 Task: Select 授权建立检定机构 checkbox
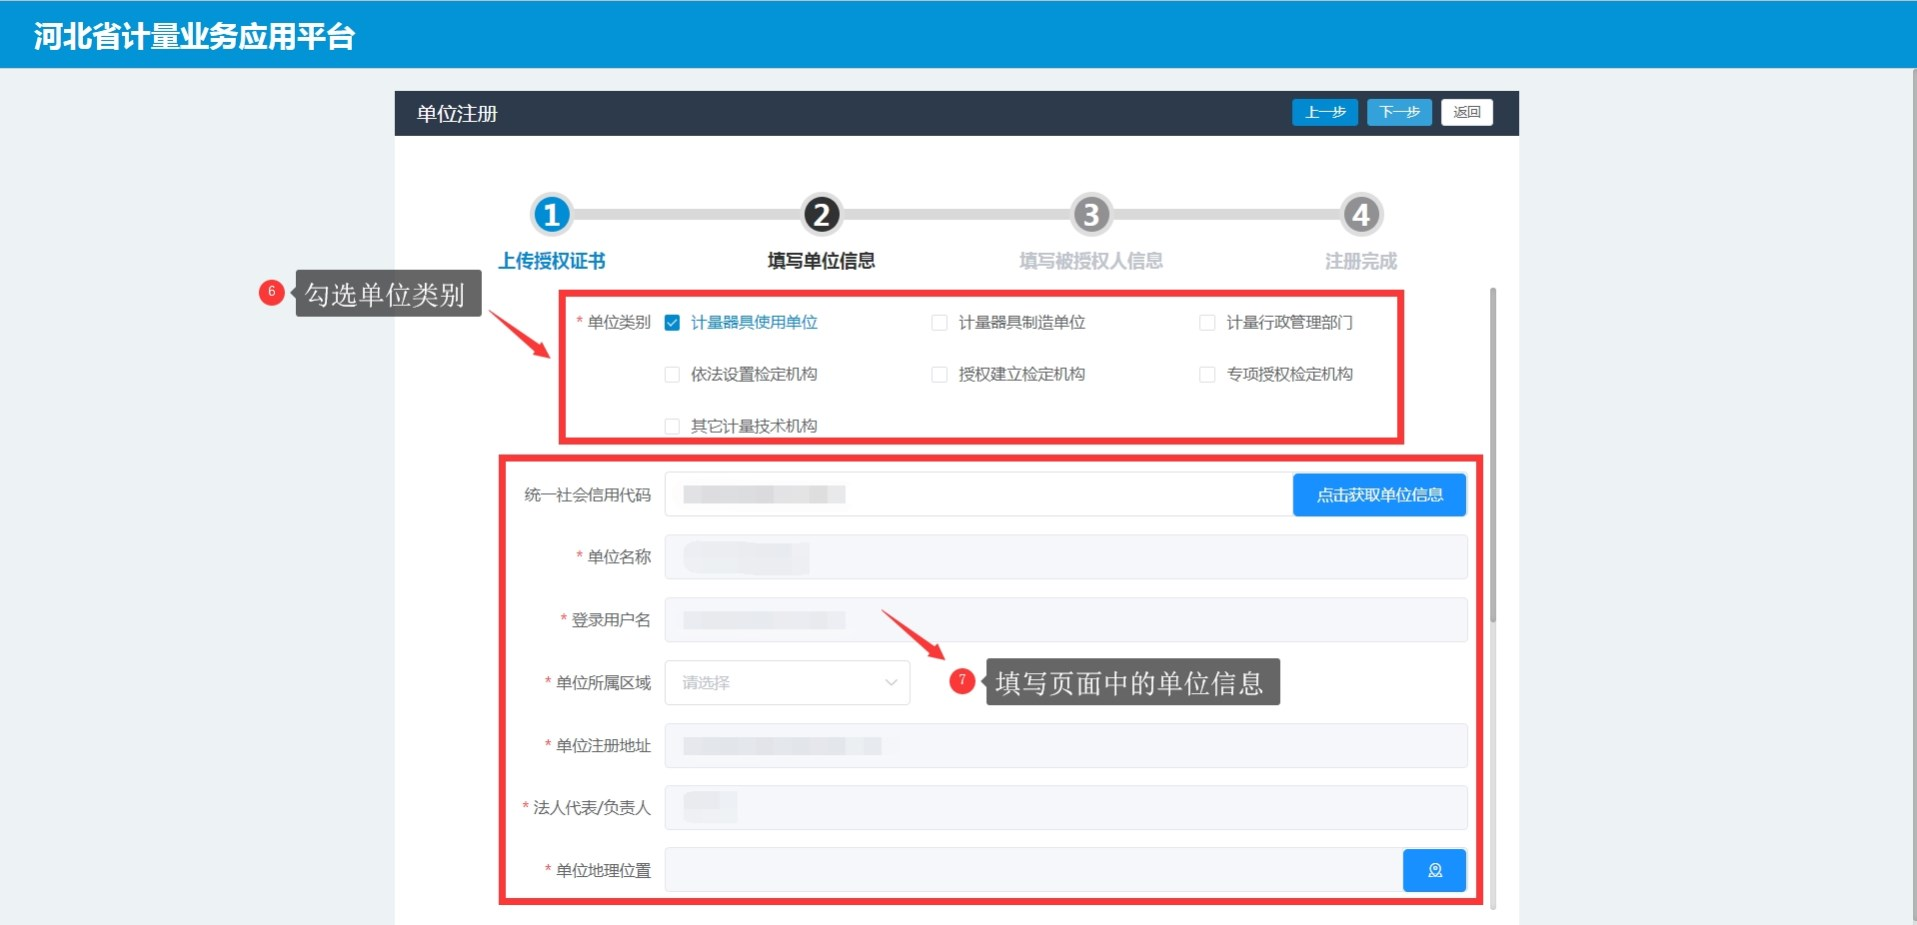(939, 375)
